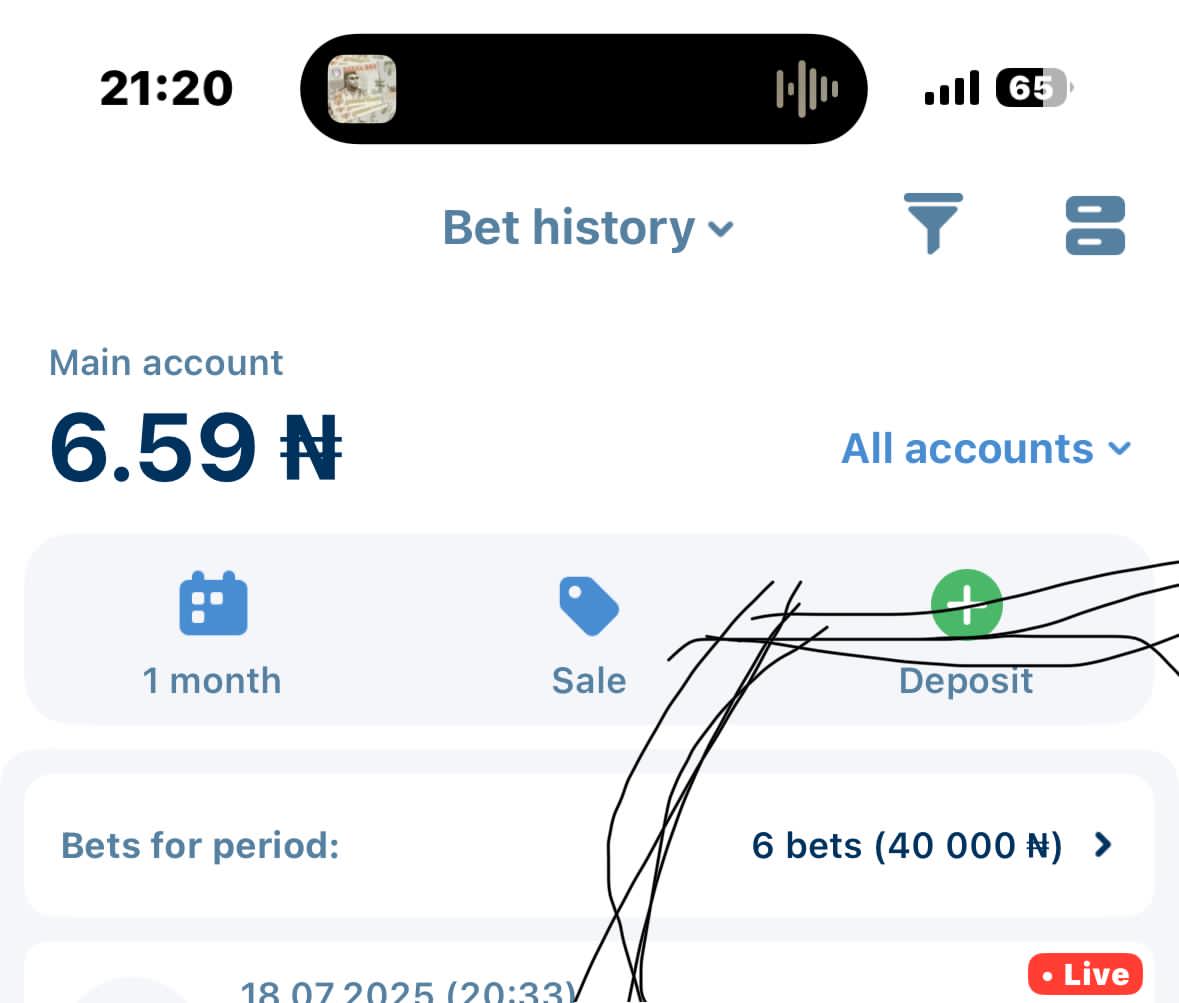Tap the Sale label
This screenshot has width=1179, height=1003.
tap(589, 681)
